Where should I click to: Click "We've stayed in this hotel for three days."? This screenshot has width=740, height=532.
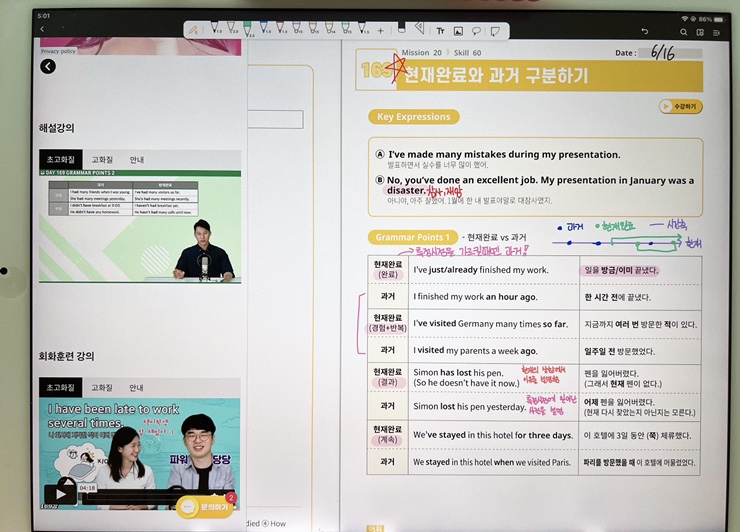point(493,435)
